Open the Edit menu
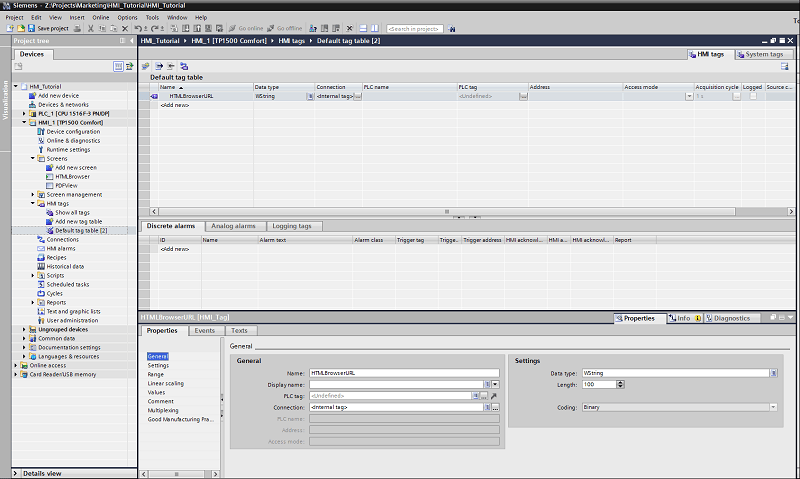The height and width of the screenshot is (479, 800). [x=36, y=17]
